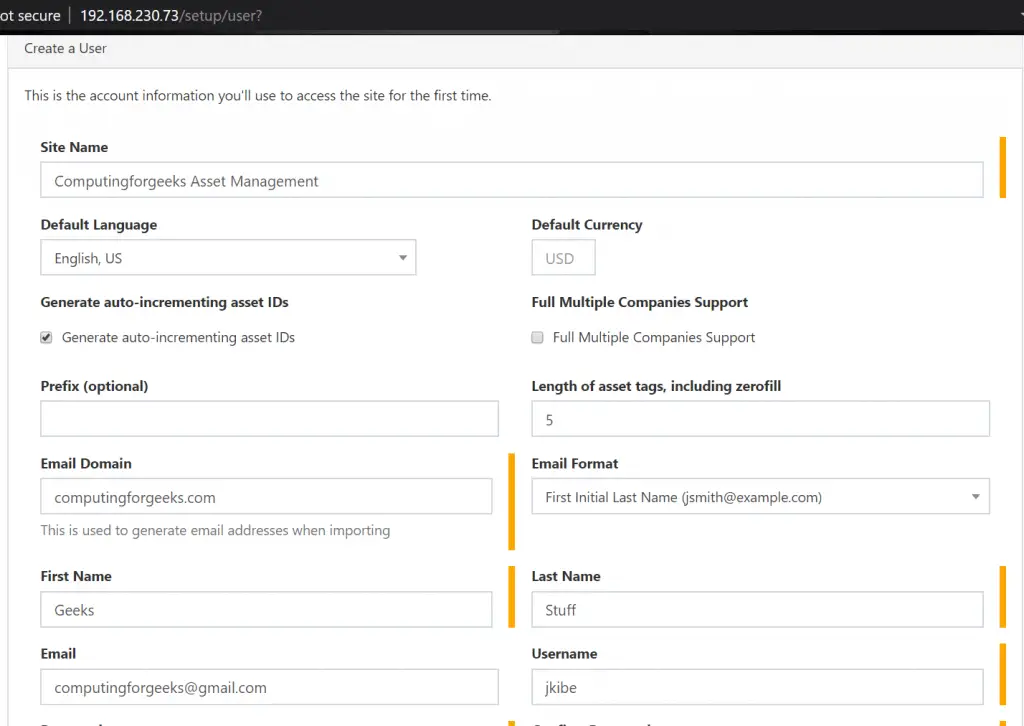The width and height of the screenshot is (1024, 726).
Task: Click the 'Default Currency' label
Action: click(x=587, y=225)
